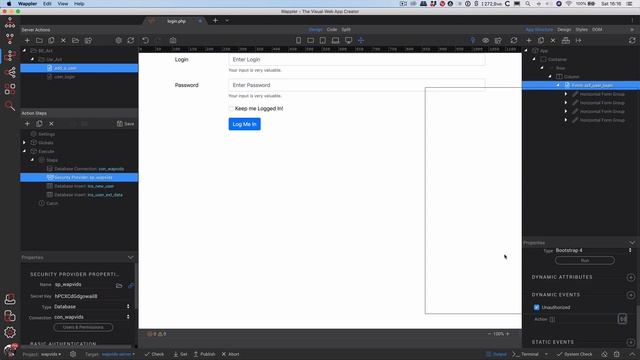Switch to Design view tab
This screenshot has width=640, height=360.
tap(315, 29)
